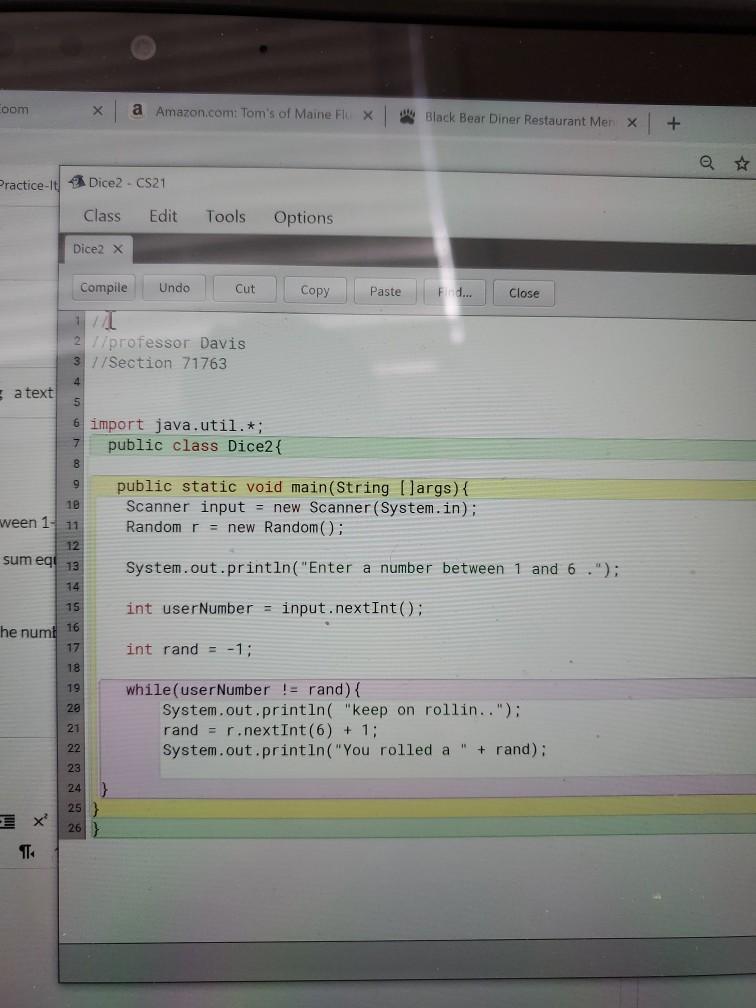Click the paragraph mark icon
The height and width of the screenshot is (1008, 756).
point(26,852)
